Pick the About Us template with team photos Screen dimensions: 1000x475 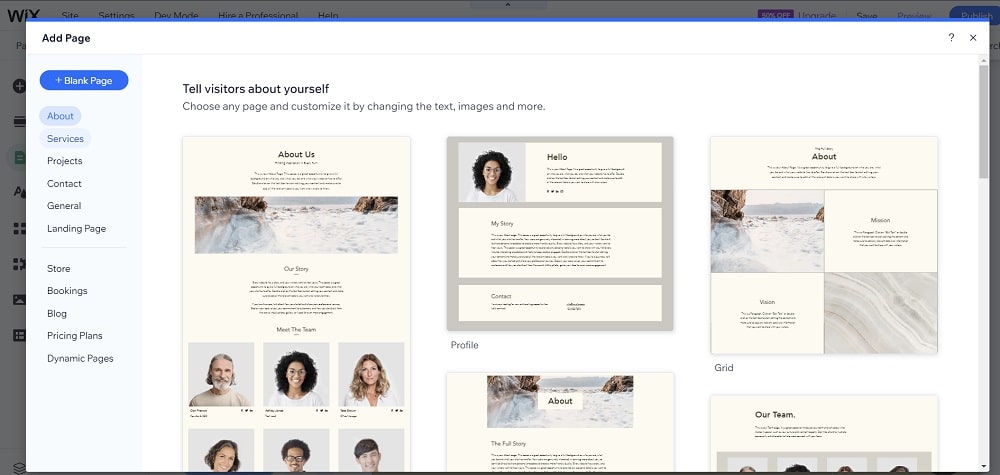[297, 303]
